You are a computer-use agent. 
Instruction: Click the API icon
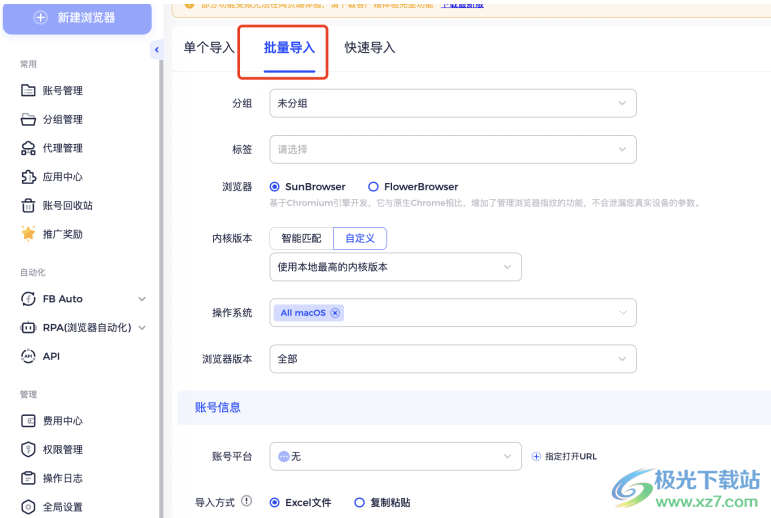point(28,356)
